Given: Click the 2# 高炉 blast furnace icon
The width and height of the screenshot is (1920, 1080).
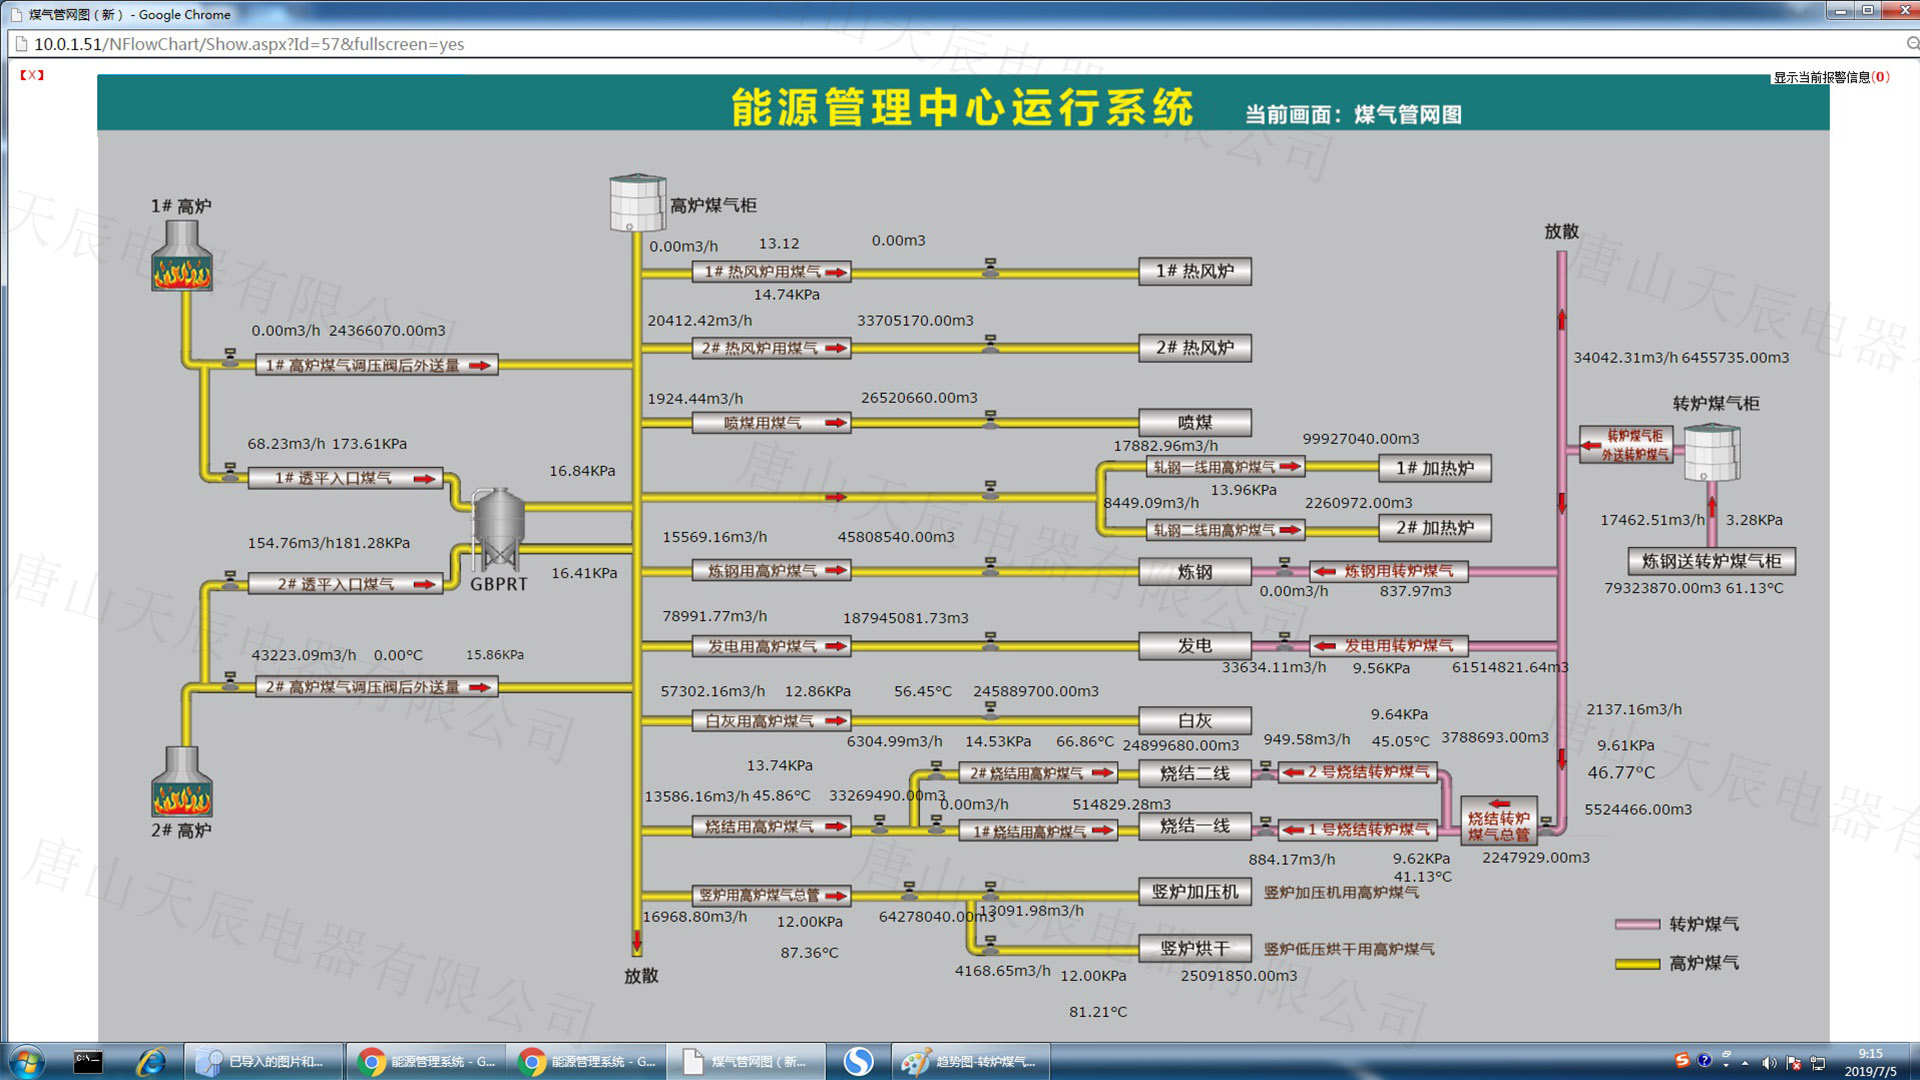Looking at the screenshot, I should [183, 795].
